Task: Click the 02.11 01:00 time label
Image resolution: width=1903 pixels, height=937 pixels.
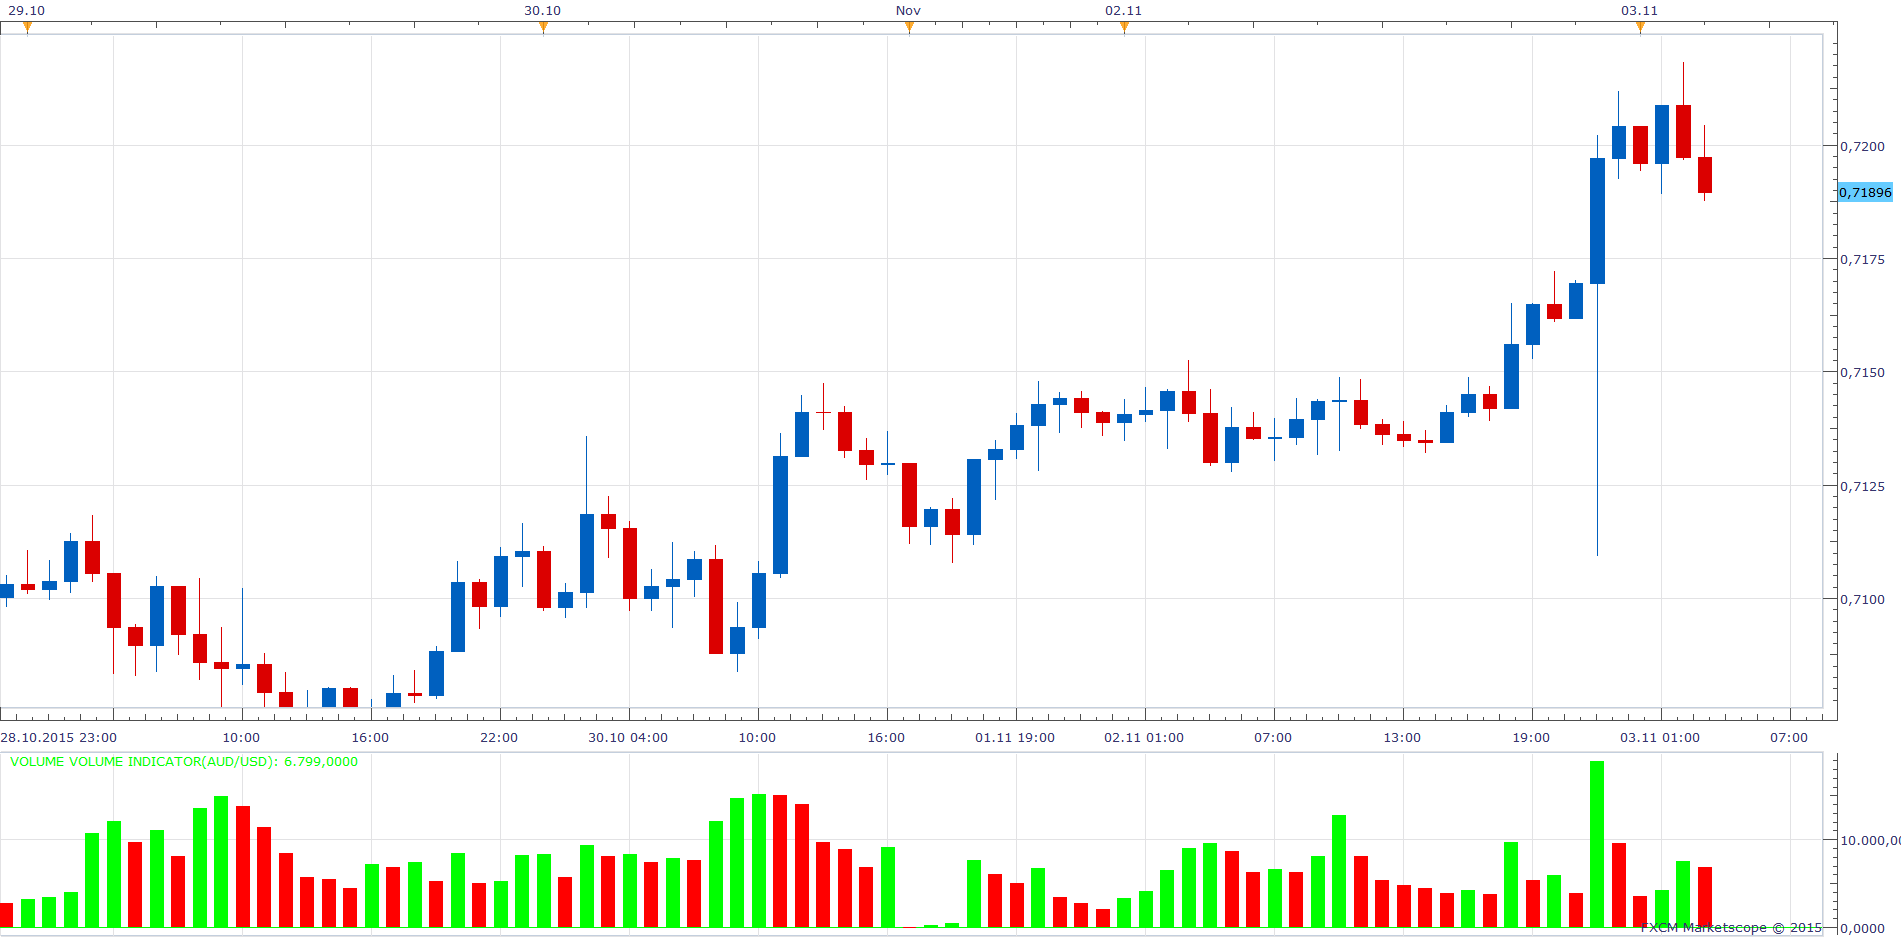Action: coord(1144,737)
